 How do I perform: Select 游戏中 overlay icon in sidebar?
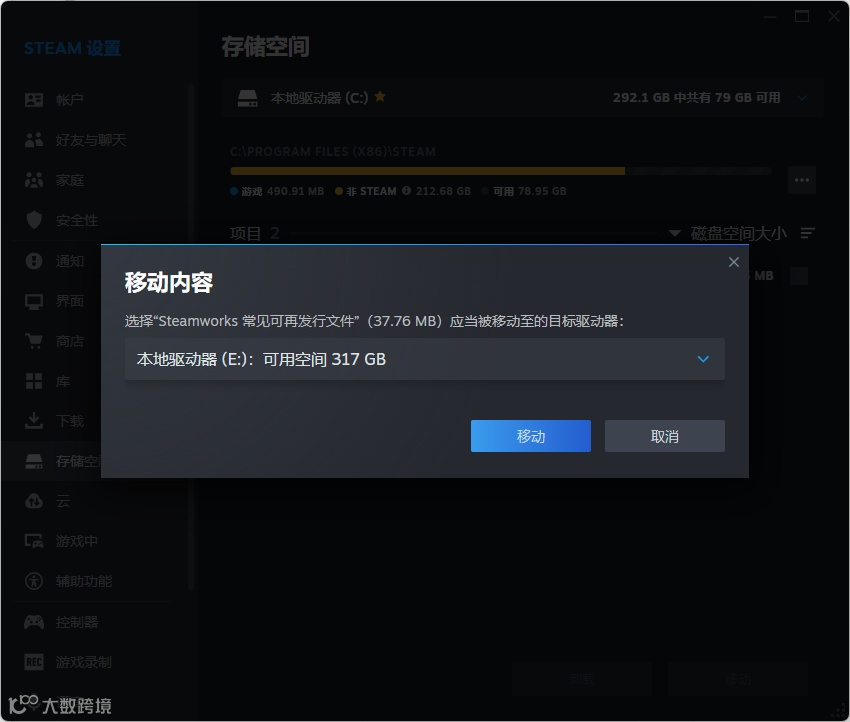pyautogui.click(x=34, y=541)
